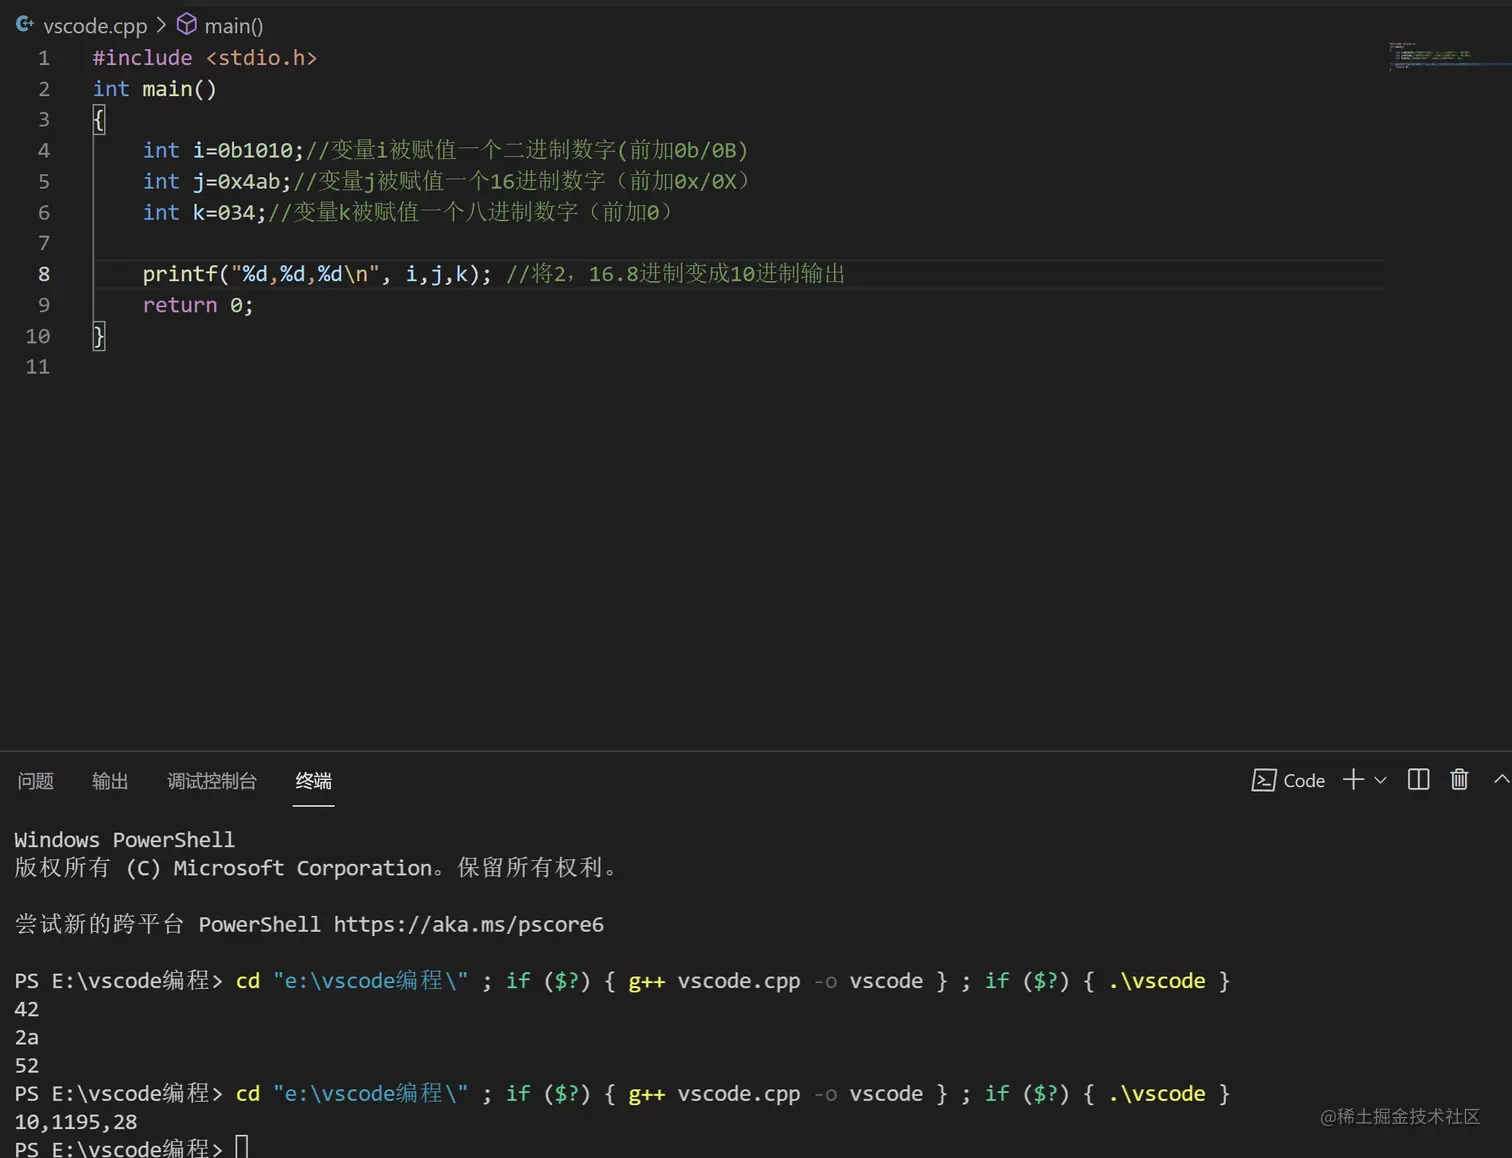Click line number 8 in the gutter
The width and height of the screenshot is (1512, 1158).
point(43,274)
